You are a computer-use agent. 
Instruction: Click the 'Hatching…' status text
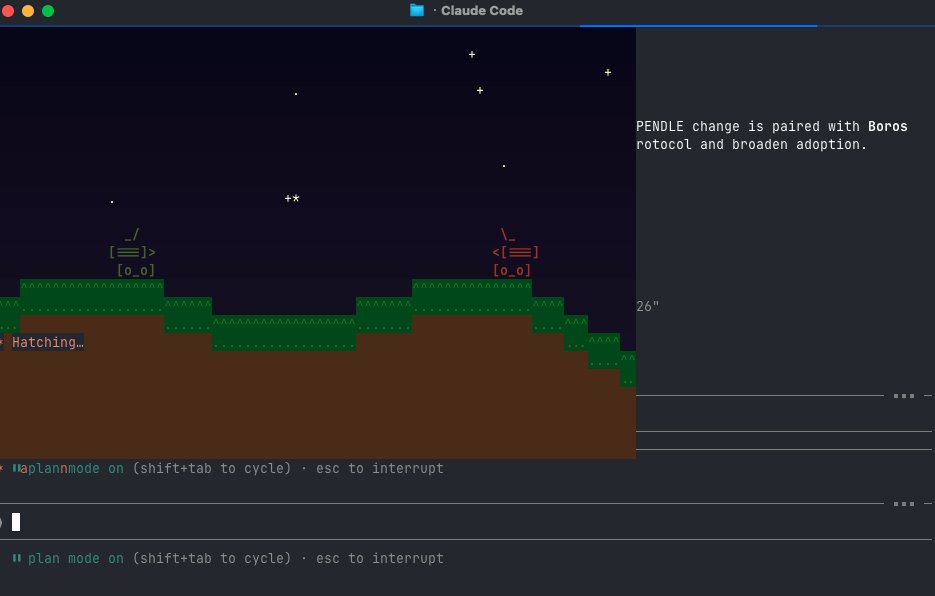point(48,342)
